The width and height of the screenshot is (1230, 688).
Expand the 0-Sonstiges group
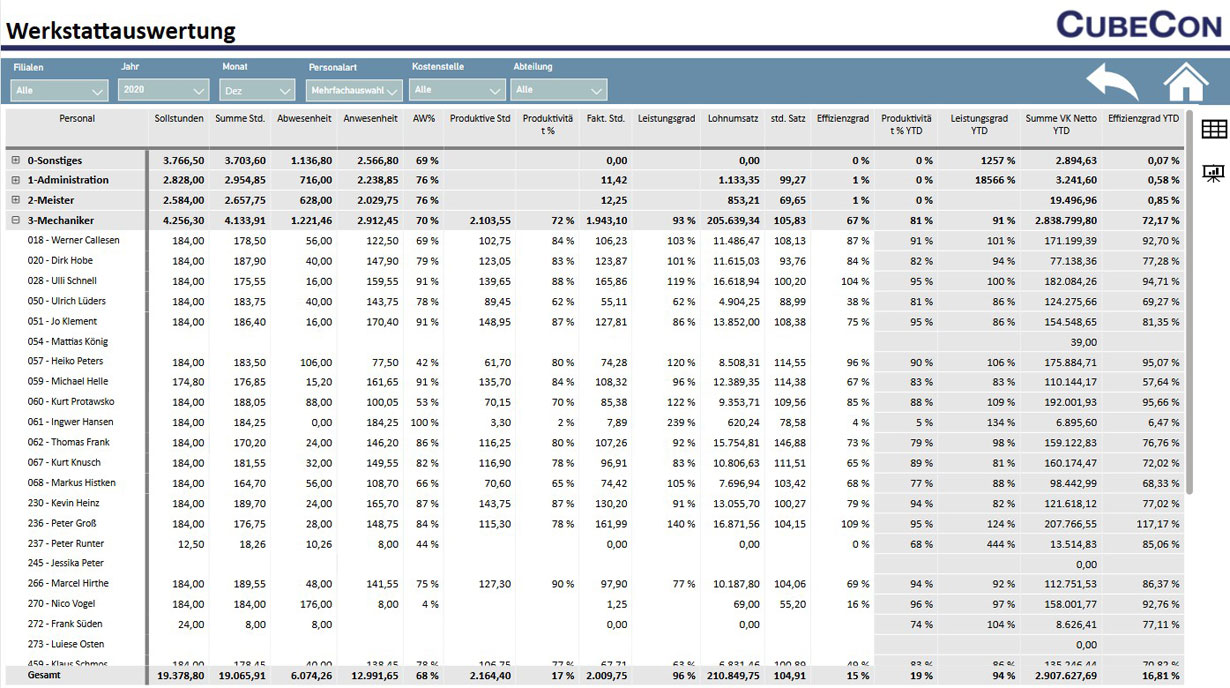click(x=16, y=160)
